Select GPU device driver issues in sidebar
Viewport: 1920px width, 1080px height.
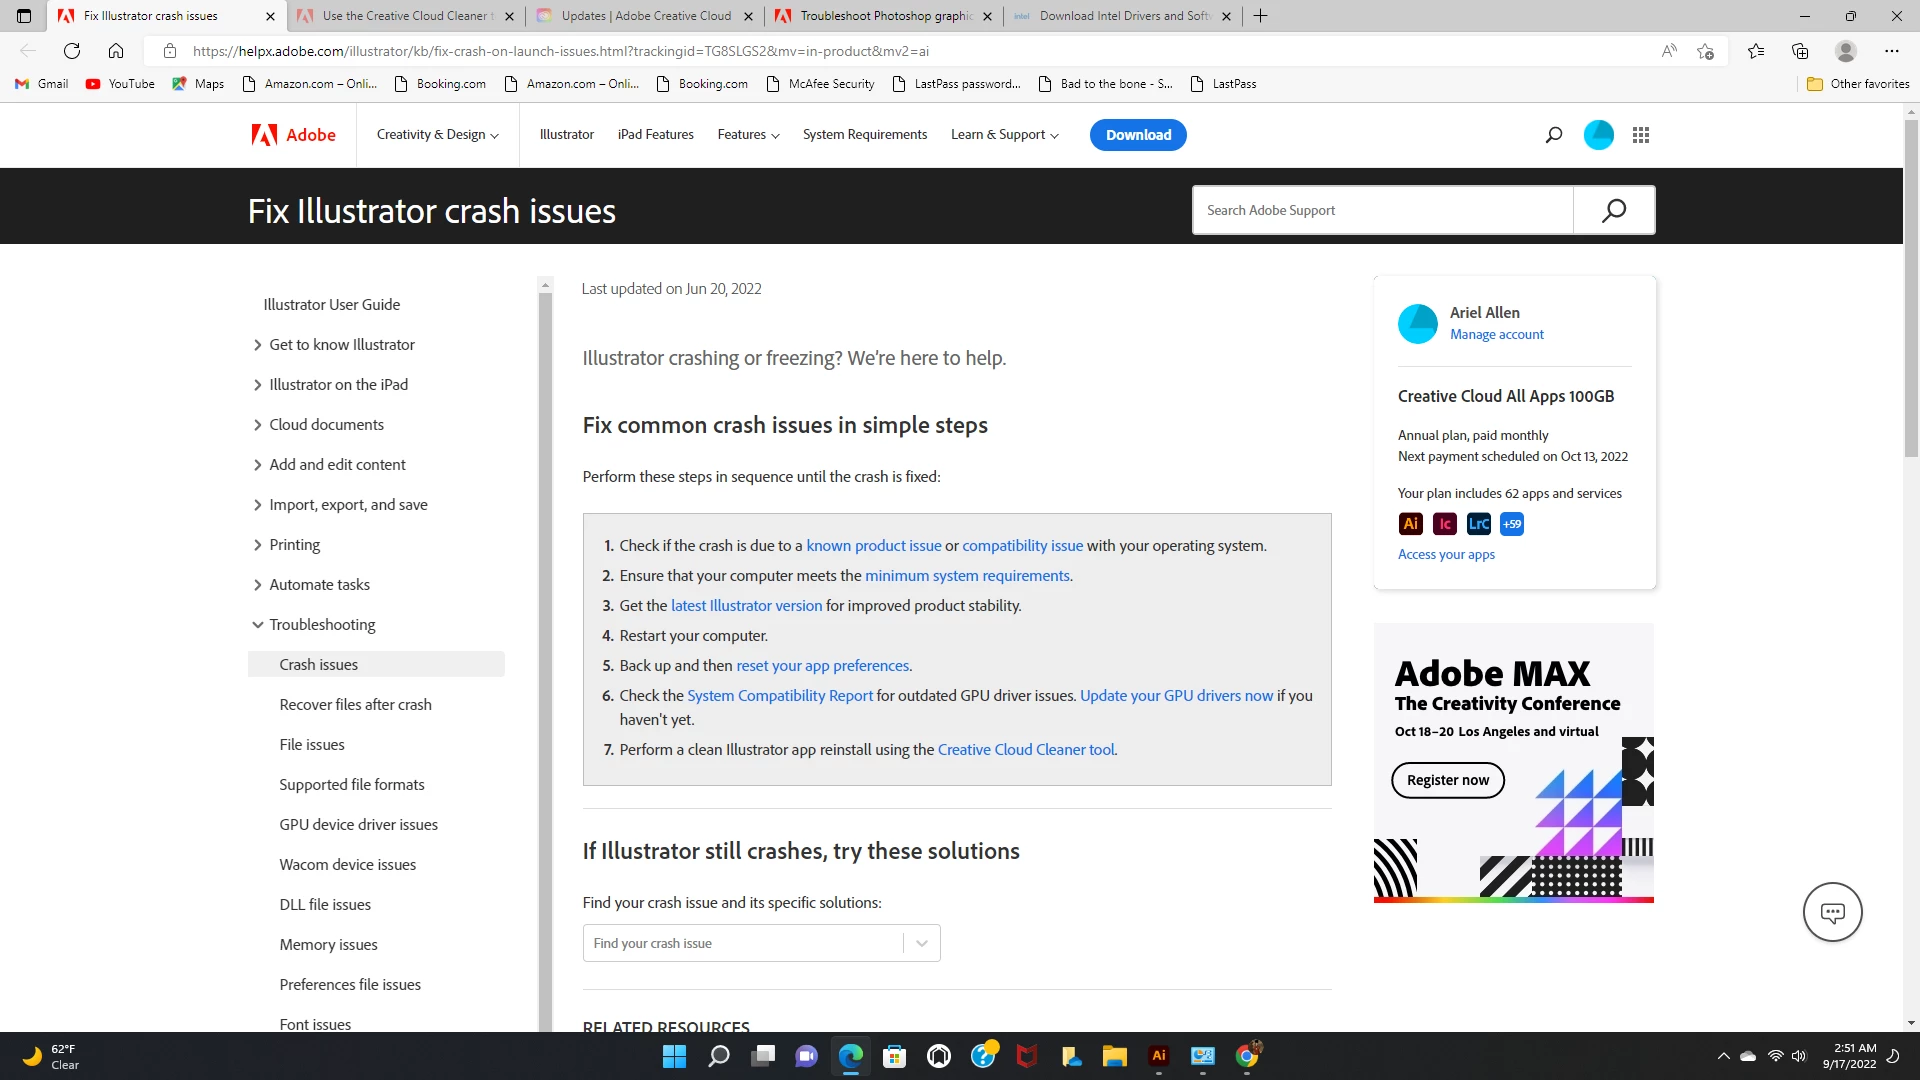point(358,825)
